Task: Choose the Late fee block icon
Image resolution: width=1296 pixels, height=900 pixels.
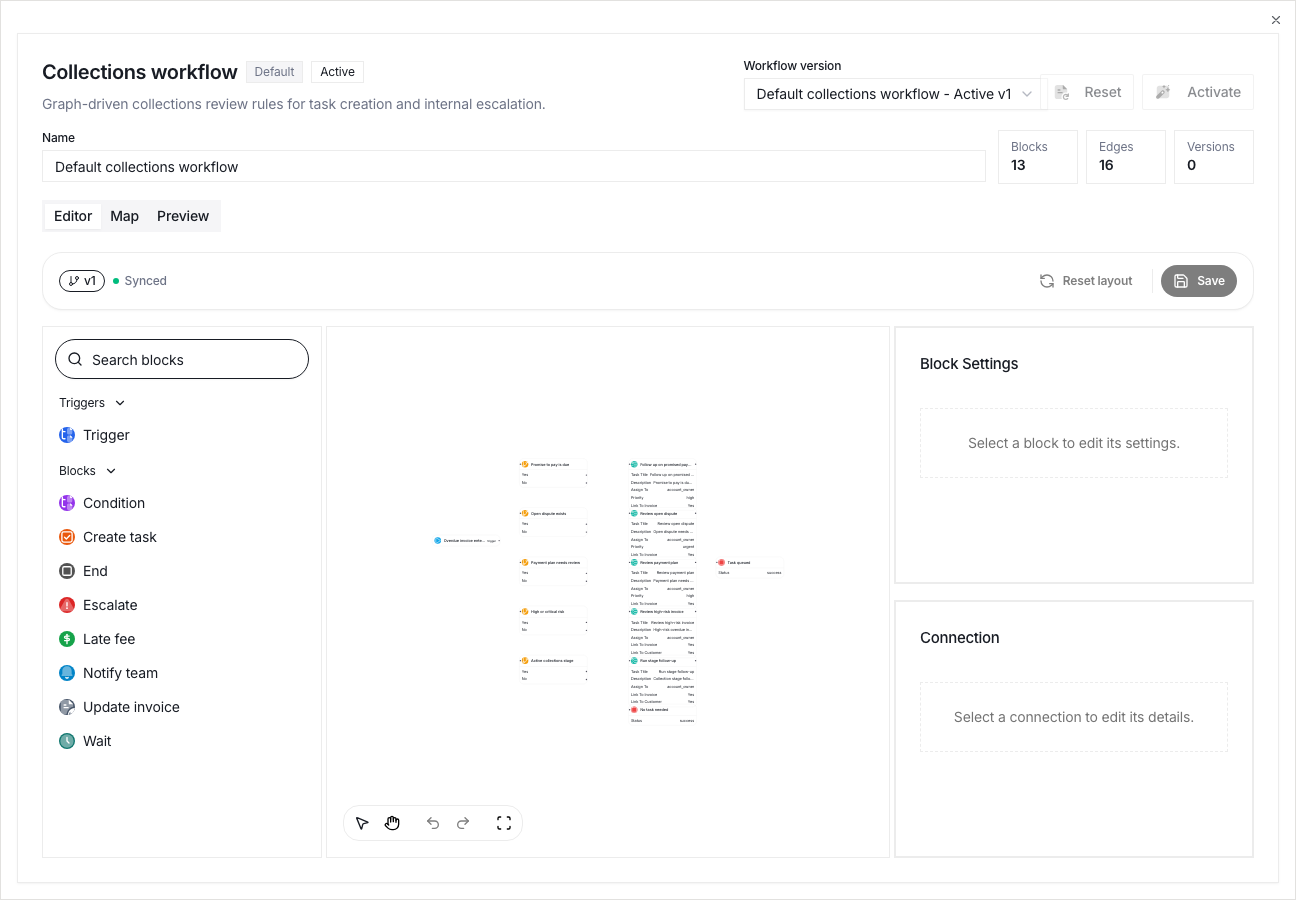Action: [67, 639]
